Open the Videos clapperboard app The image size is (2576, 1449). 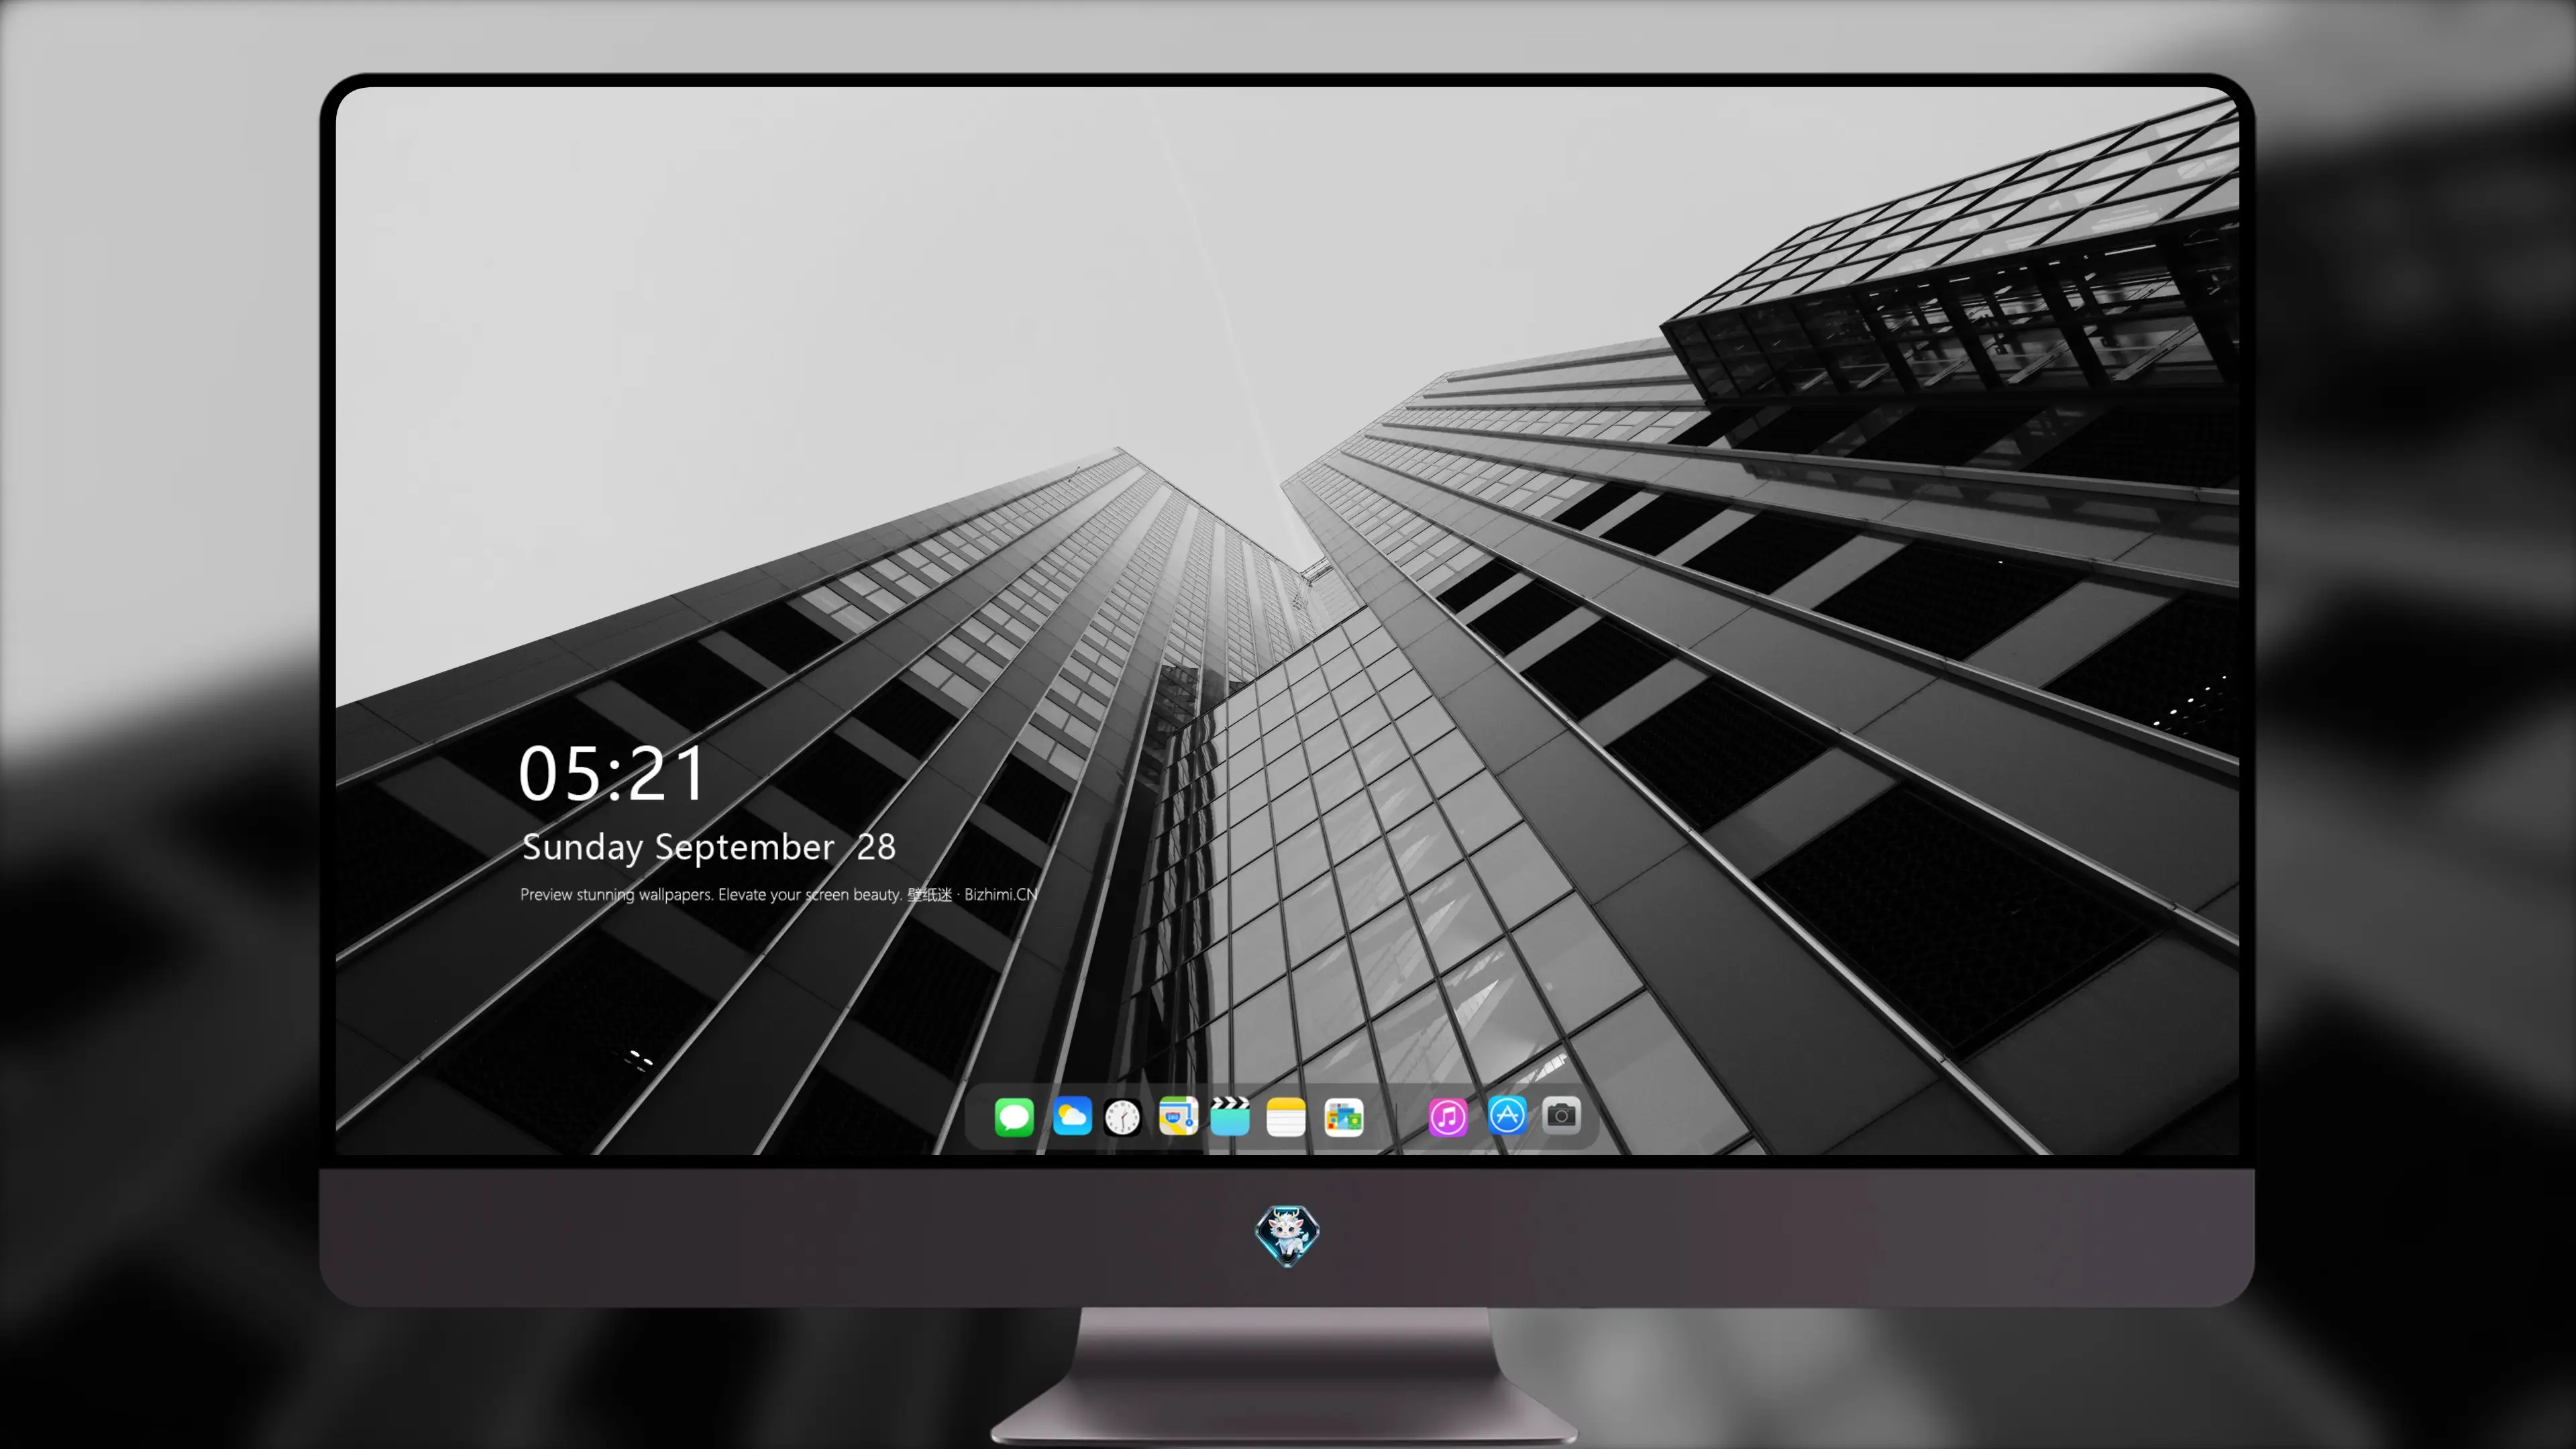pyautogui.click(x=1230, y=1116)
